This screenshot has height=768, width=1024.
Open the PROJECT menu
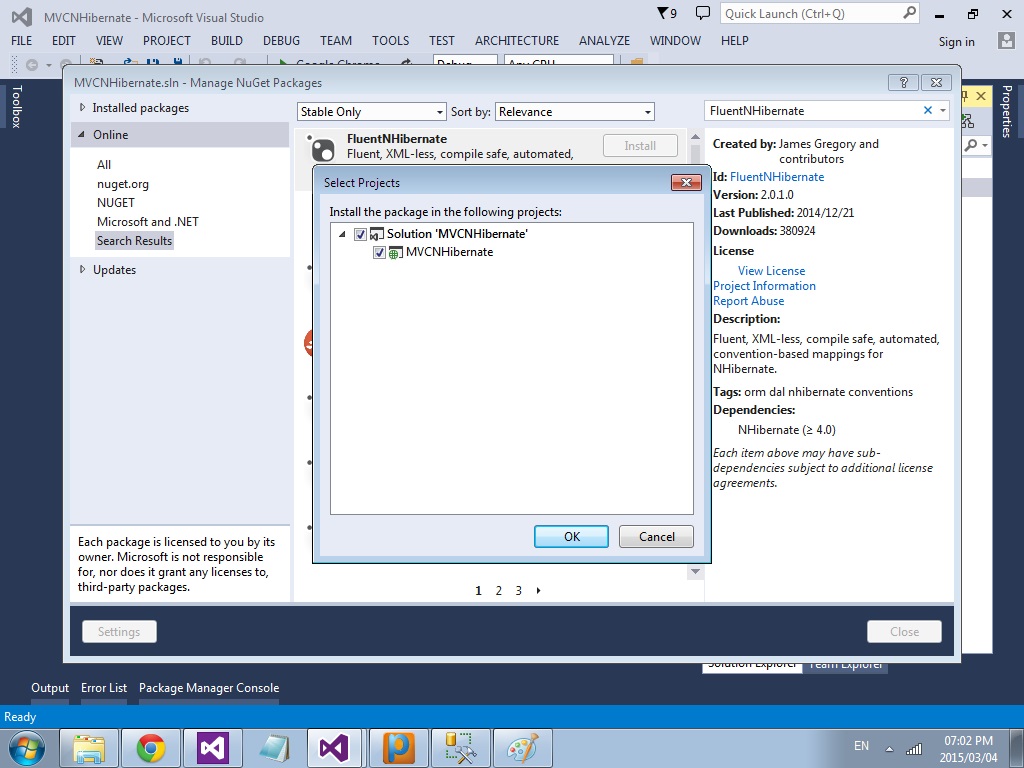167,40
